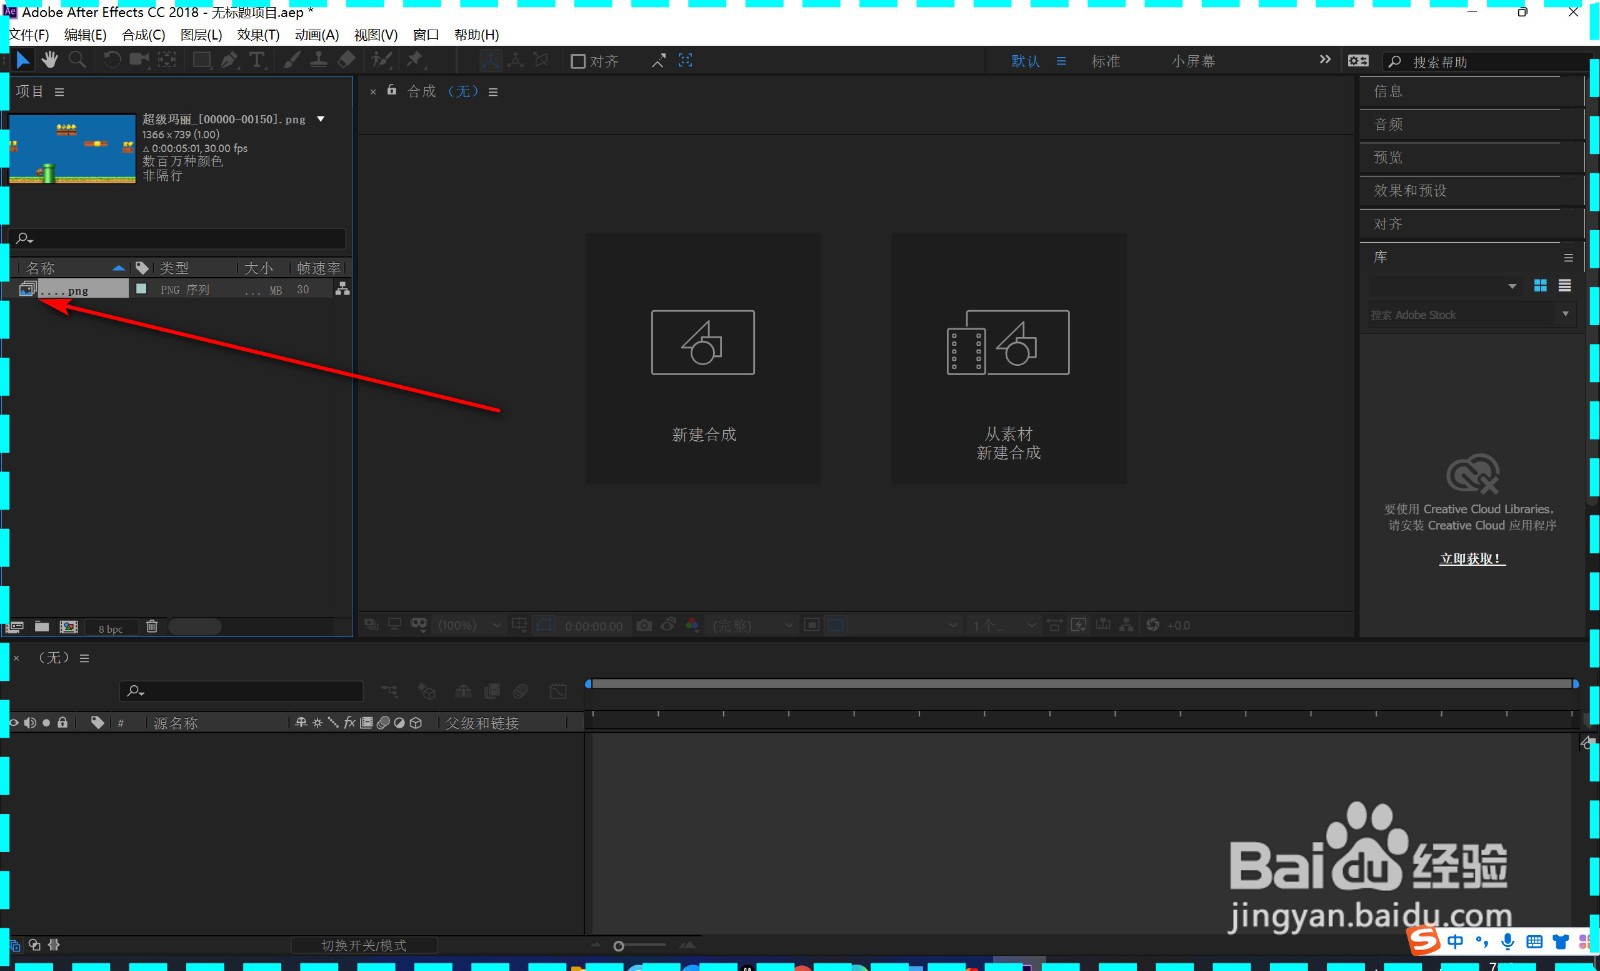Open the magnification 100% dropdown
1600x971 pixels.
click(x=470, y=625)
